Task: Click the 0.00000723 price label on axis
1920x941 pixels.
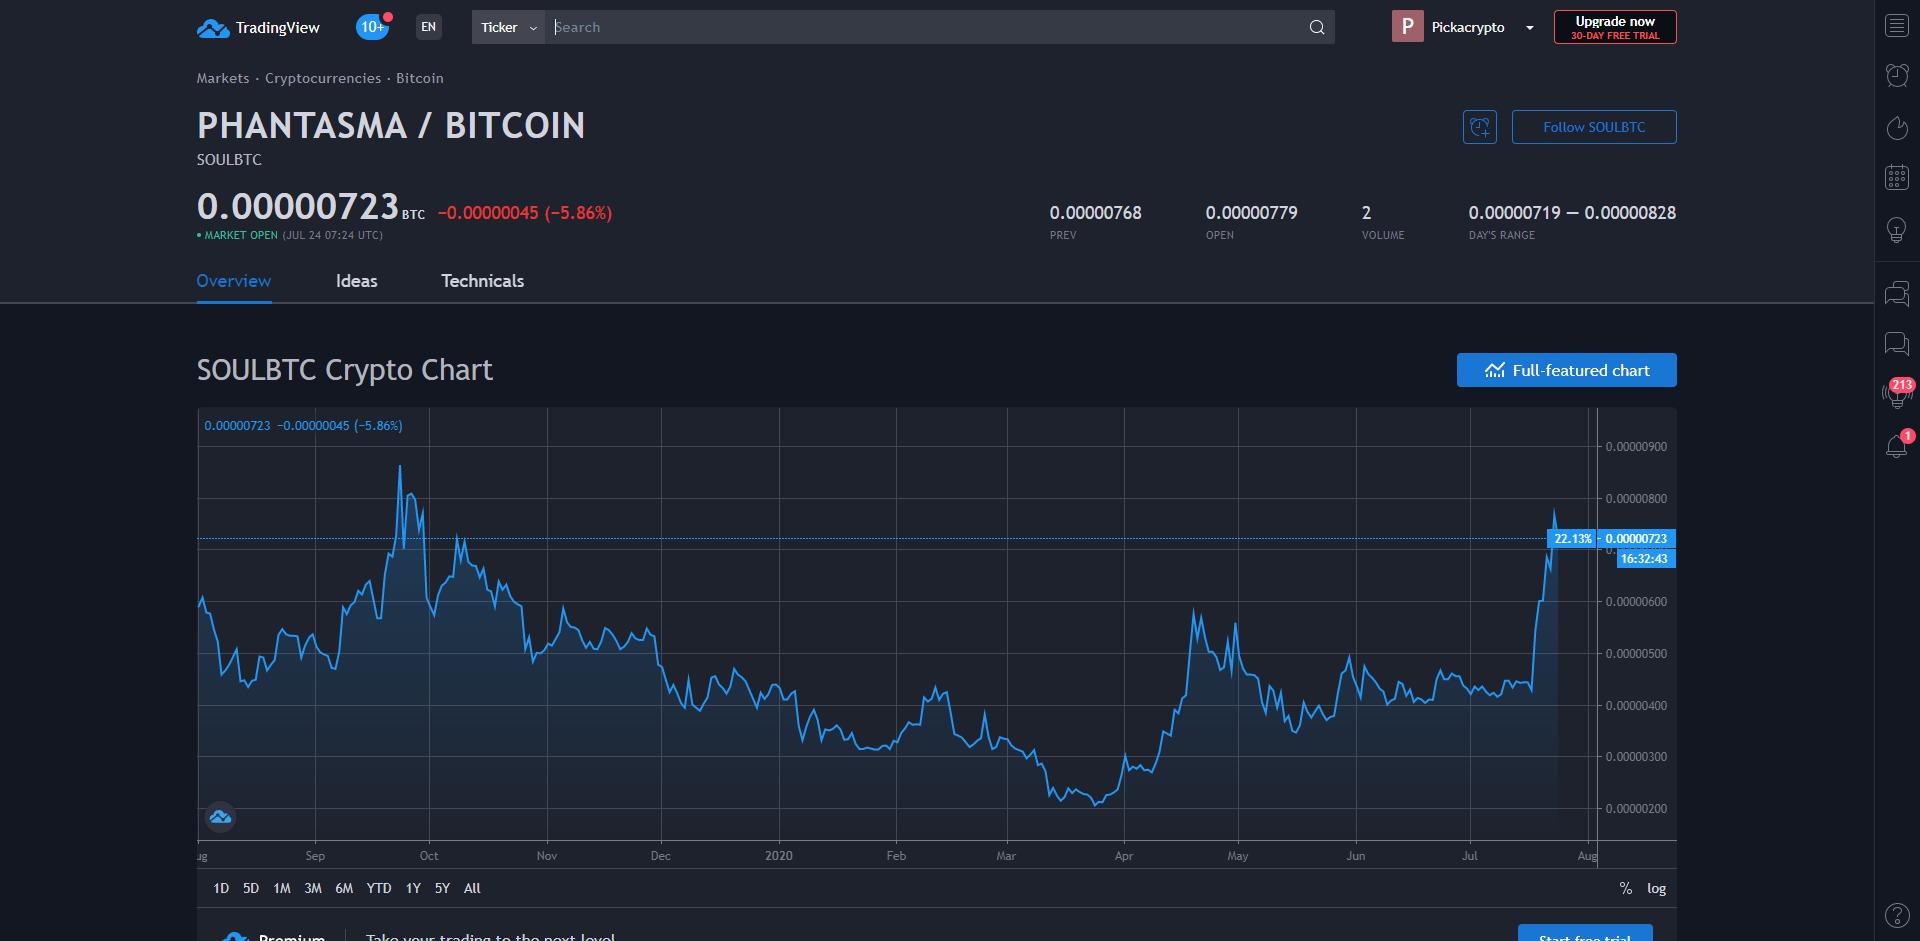Action: 1636,539
